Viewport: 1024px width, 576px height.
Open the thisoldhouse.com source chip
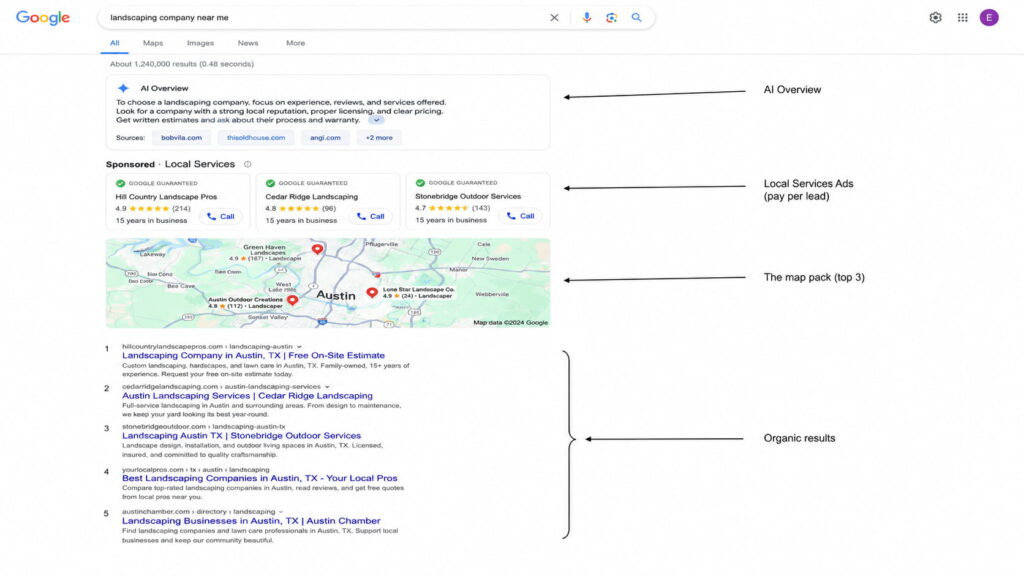click(x=256, y=138)
